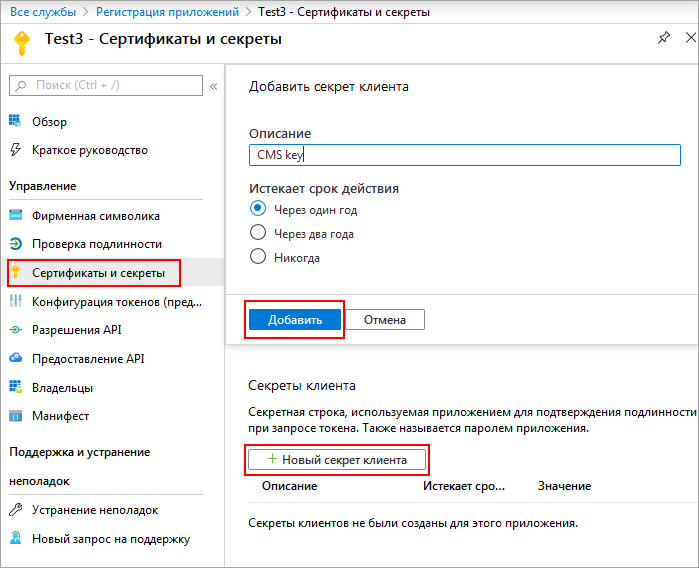
Task: Click the Overview (Обзор) grid icon
Action: point(15,122)
